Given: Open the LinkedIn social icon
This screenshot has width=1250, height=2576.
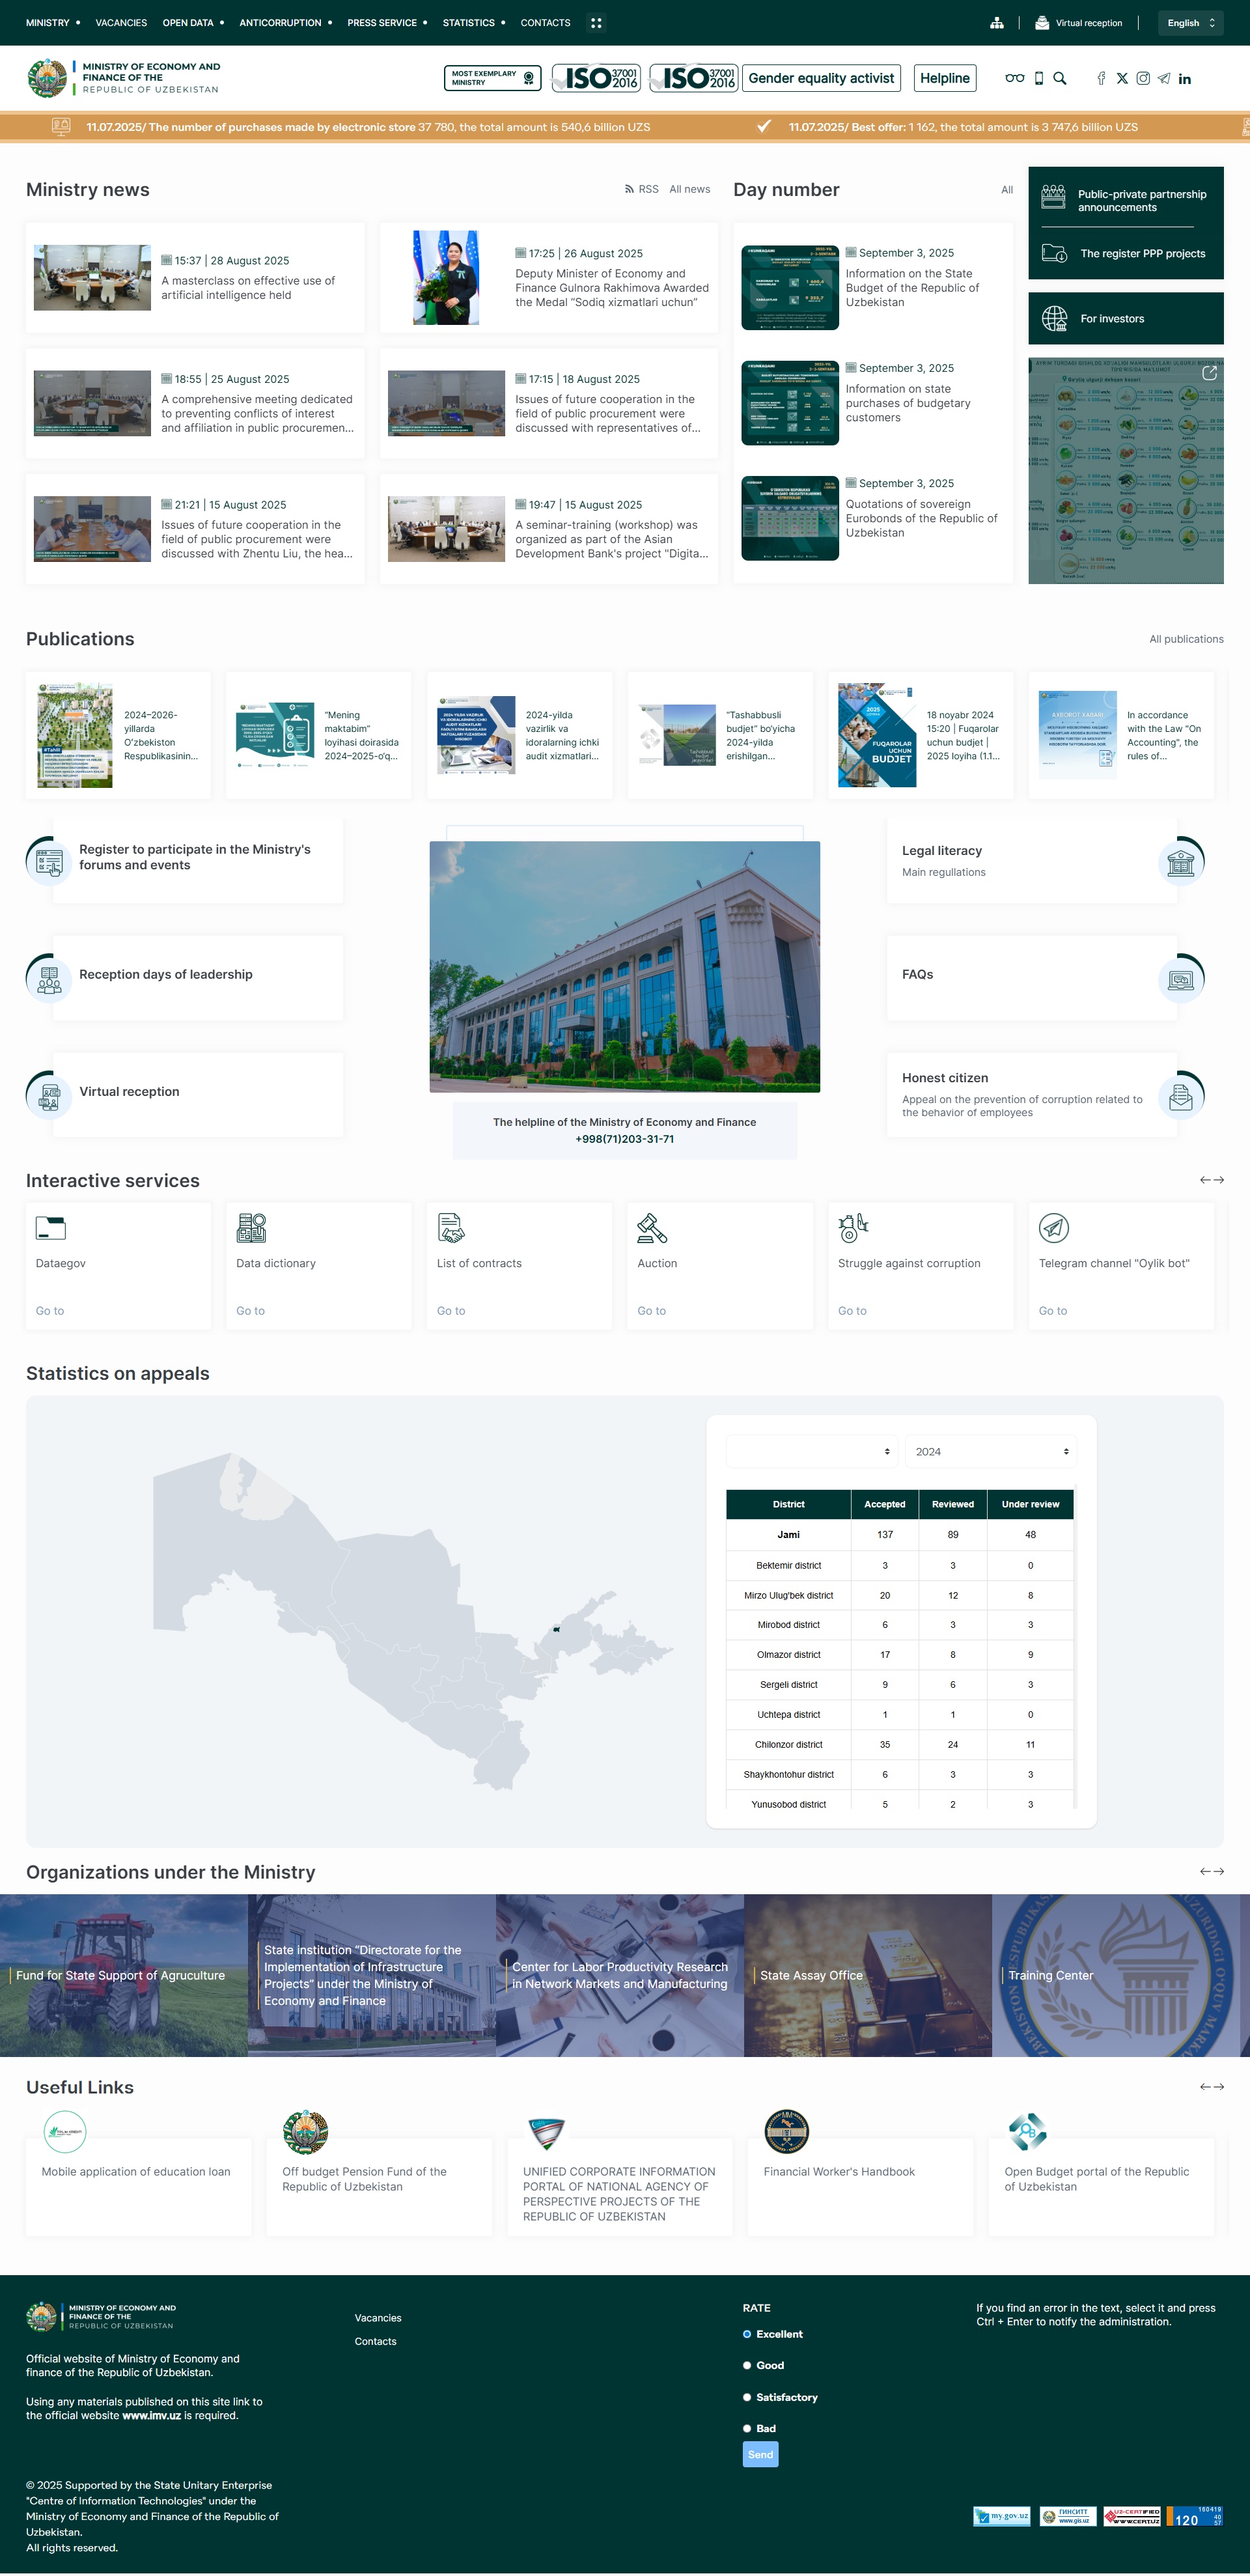Looking at the screenshot, I should click(x=1185, y=79).
